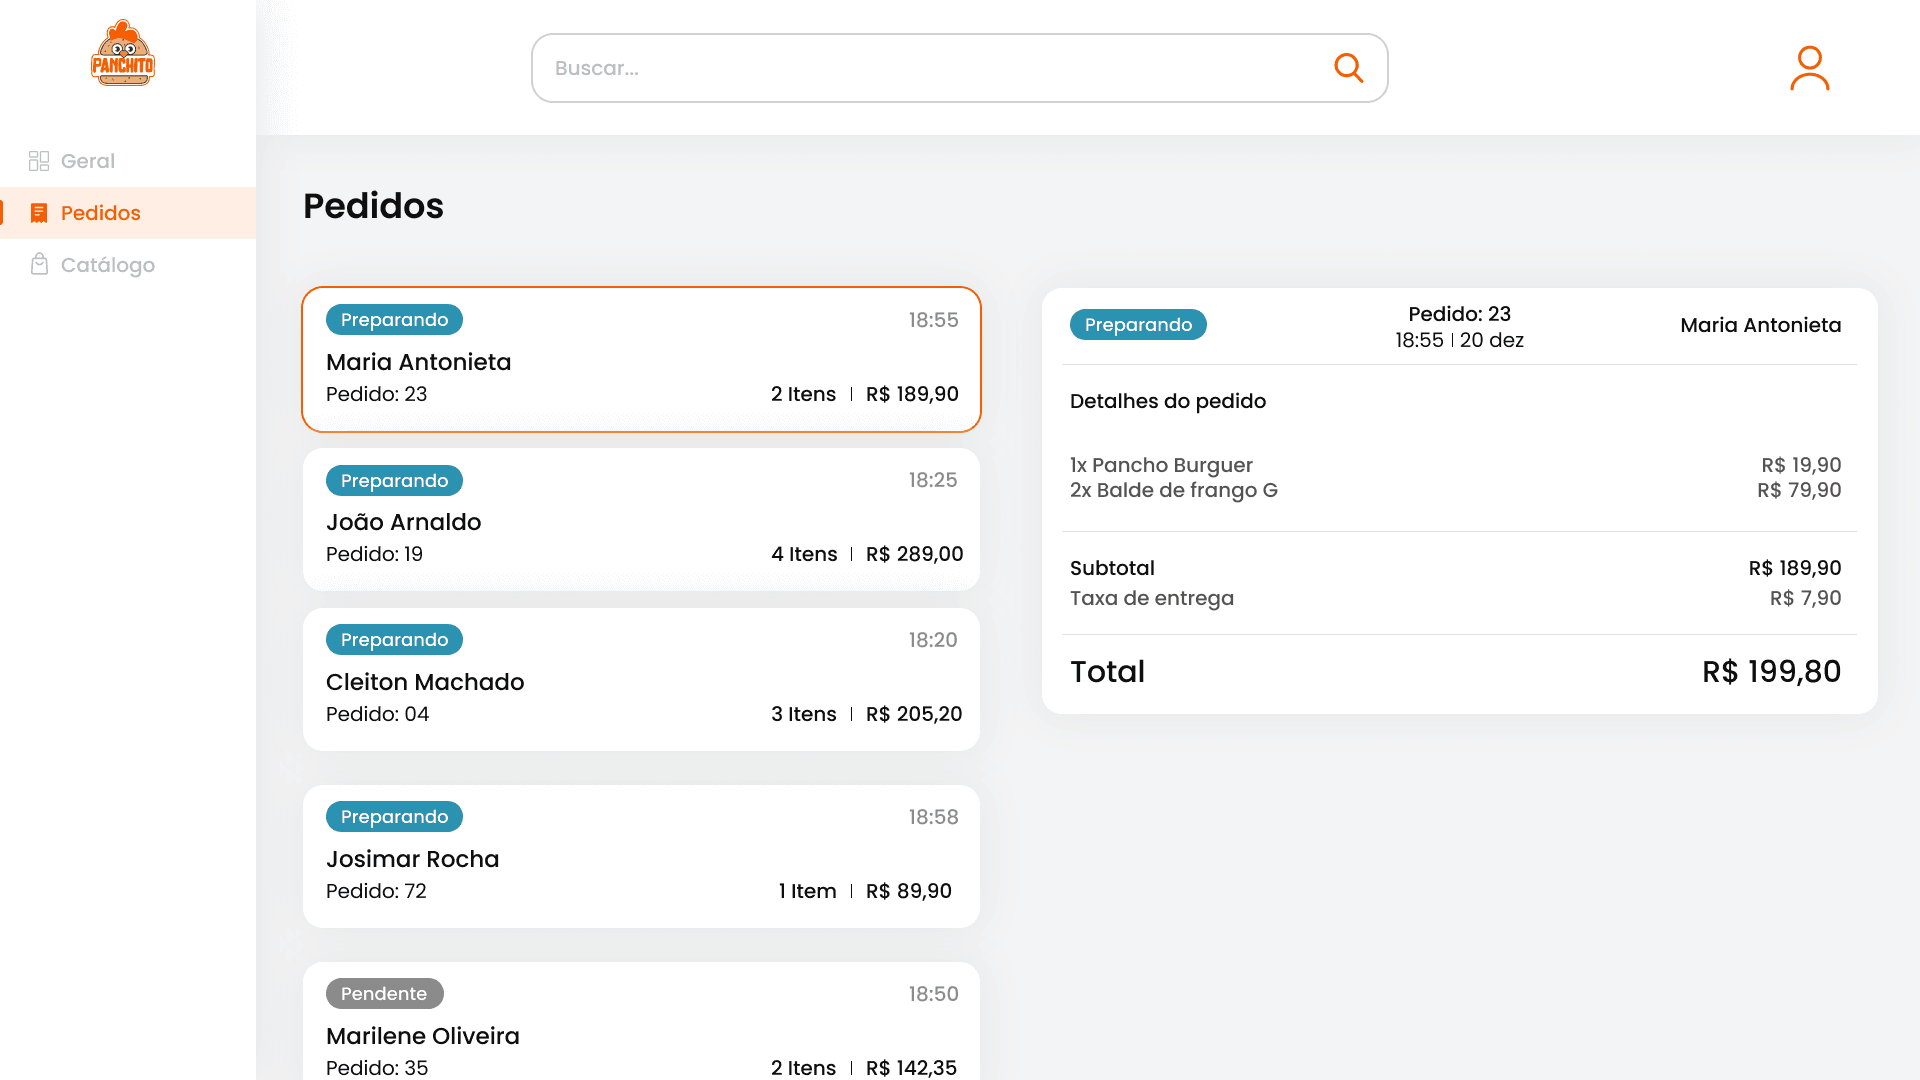Click the Preparando badge on João Arnaldo's card
The image size is (1920, 1080).
click(394, 481)
